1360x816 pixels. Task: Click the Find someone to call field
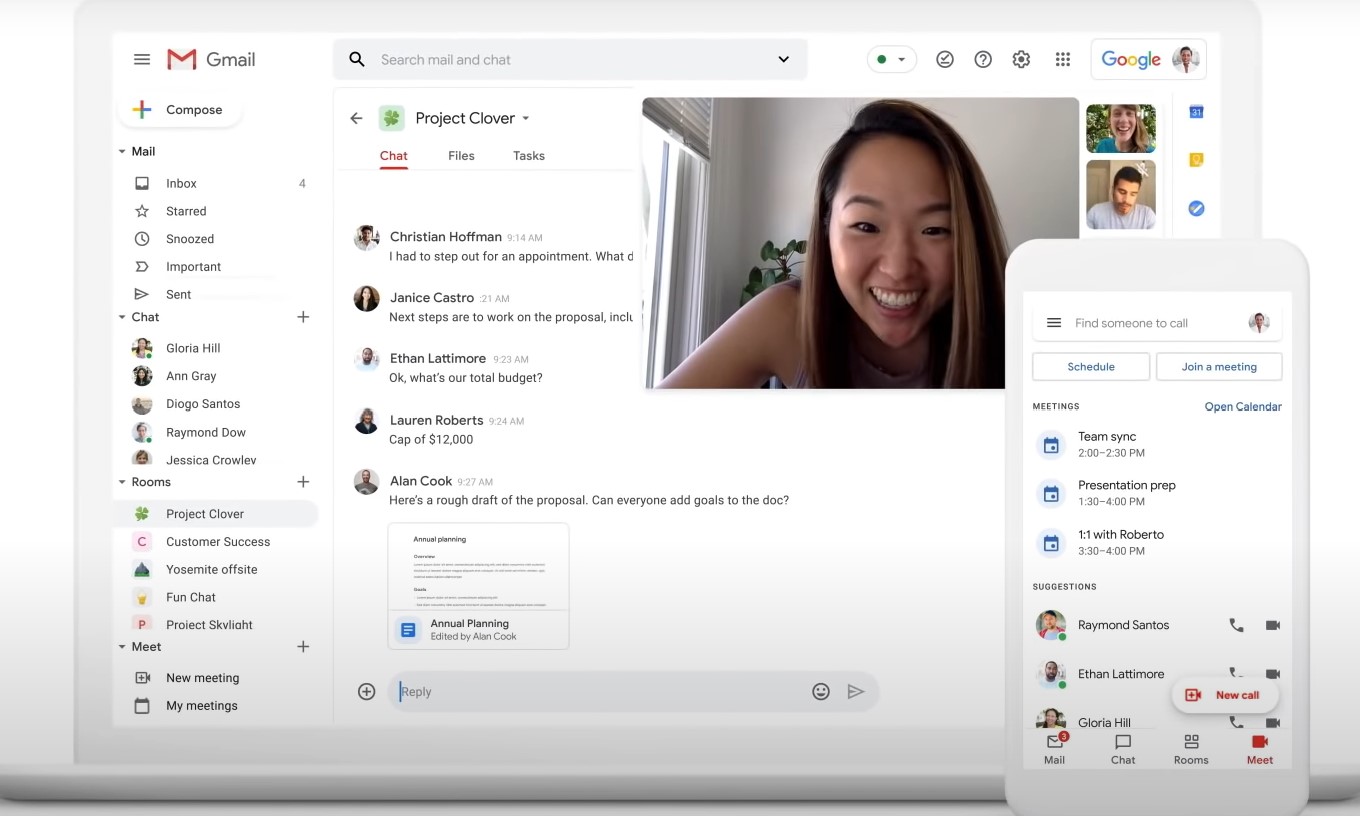pos(1131,322)
